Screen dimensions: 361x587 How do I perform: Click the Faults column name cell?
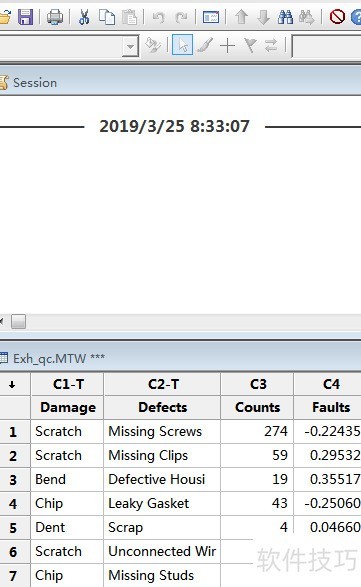(328, 407)
